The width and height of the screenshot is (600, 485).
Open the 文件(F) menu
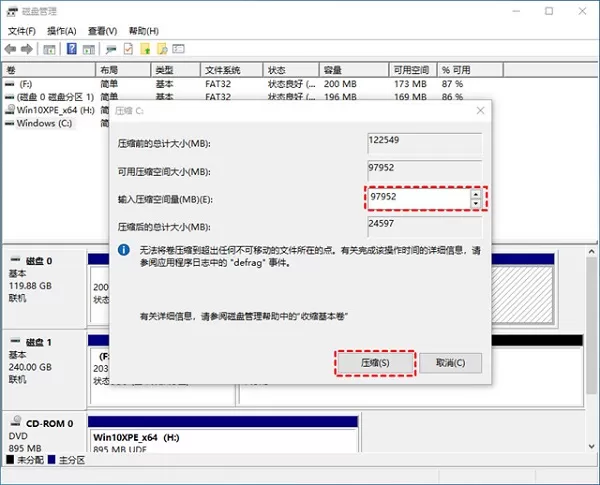[22, 31]
